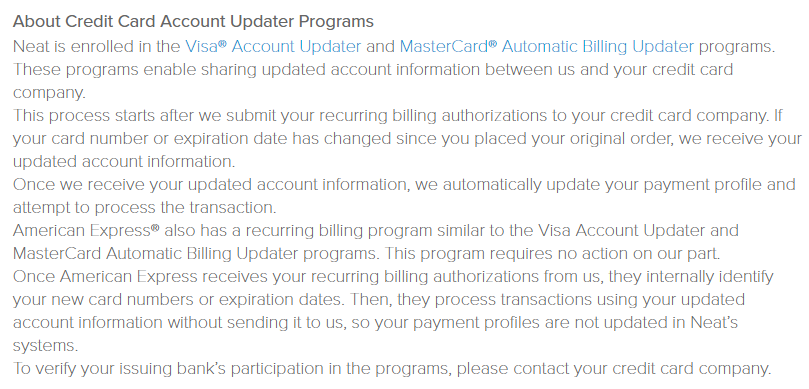Click the line 'account information without sending it to us'
Viewport: 809px width, 389px height.
point(375,323)
